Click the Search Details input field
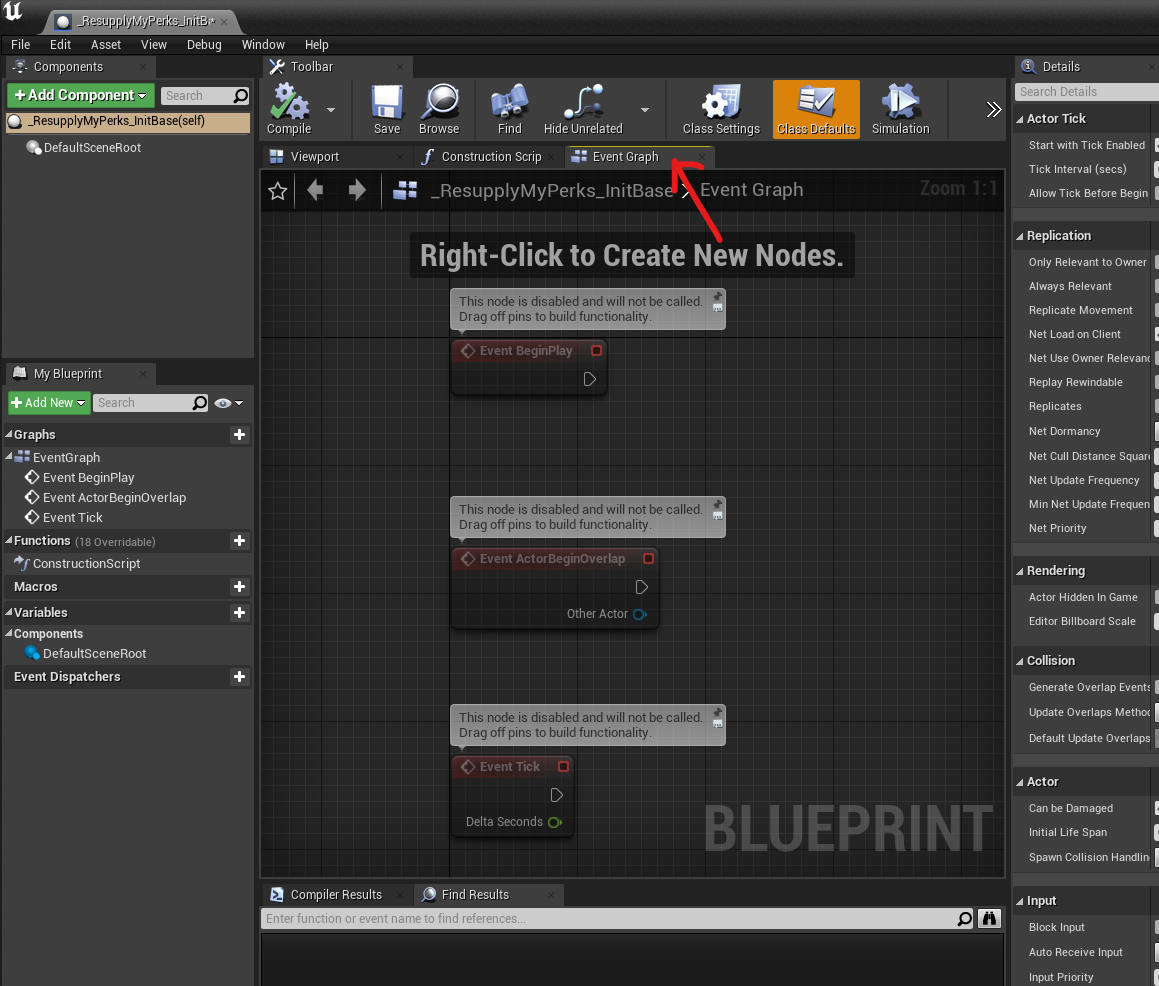 tap(1087, 92)
